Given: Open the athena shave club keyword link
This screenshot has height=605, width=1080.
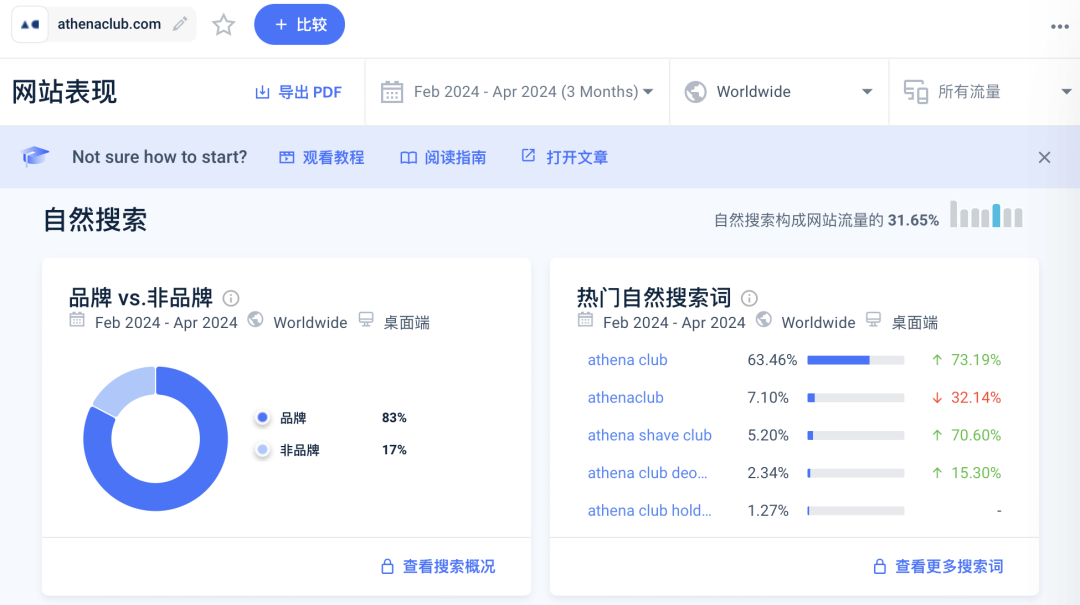Looking at the screenshot, I should pyautogui.click(x=650, y=435).
